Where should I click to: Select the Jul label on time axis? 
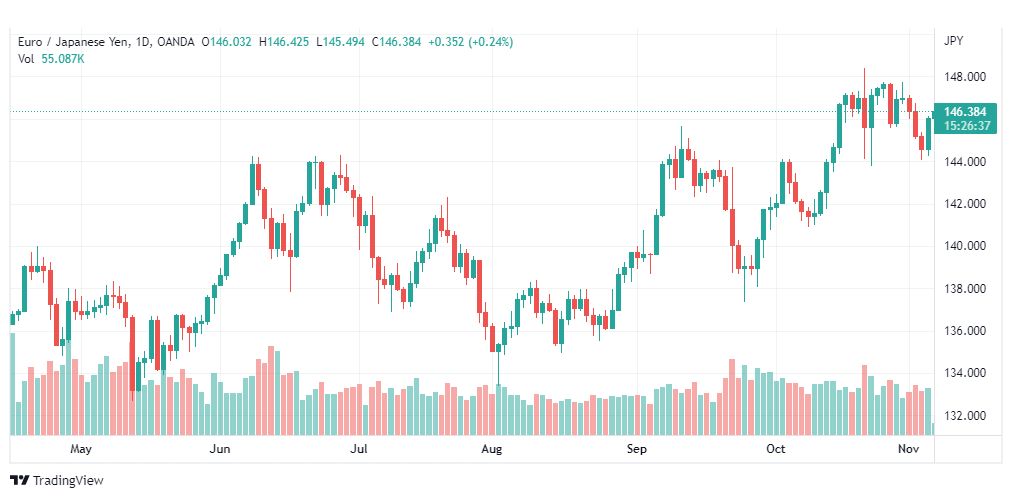[x=358, y=449]
